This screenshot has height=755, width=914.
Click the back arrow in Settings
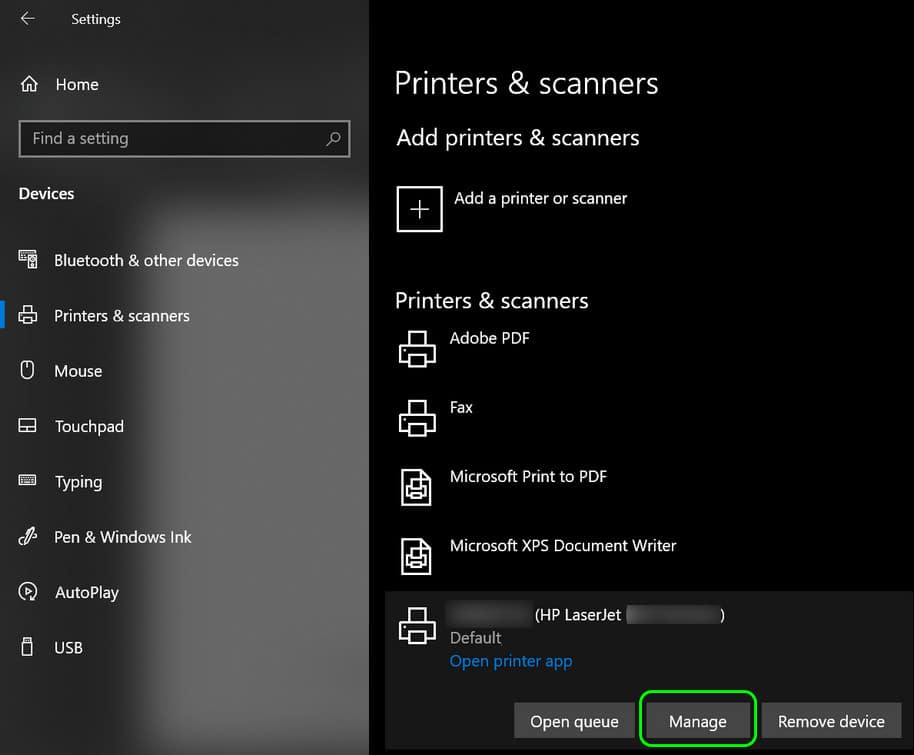click(27, 19)
